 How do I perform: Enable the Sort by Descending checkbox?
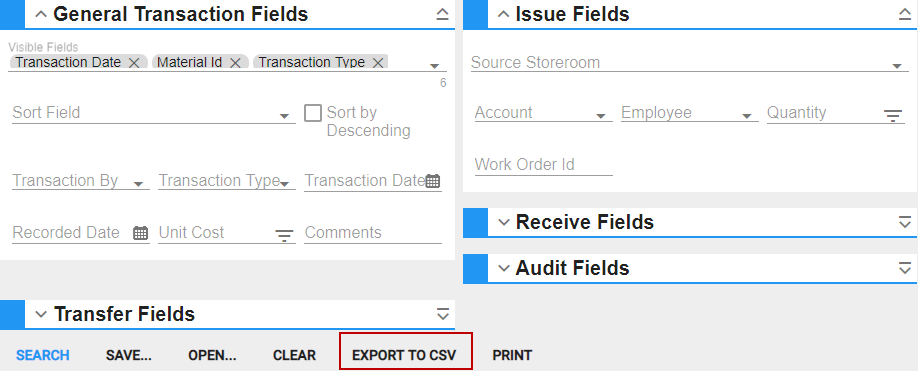tap(313, 113)
